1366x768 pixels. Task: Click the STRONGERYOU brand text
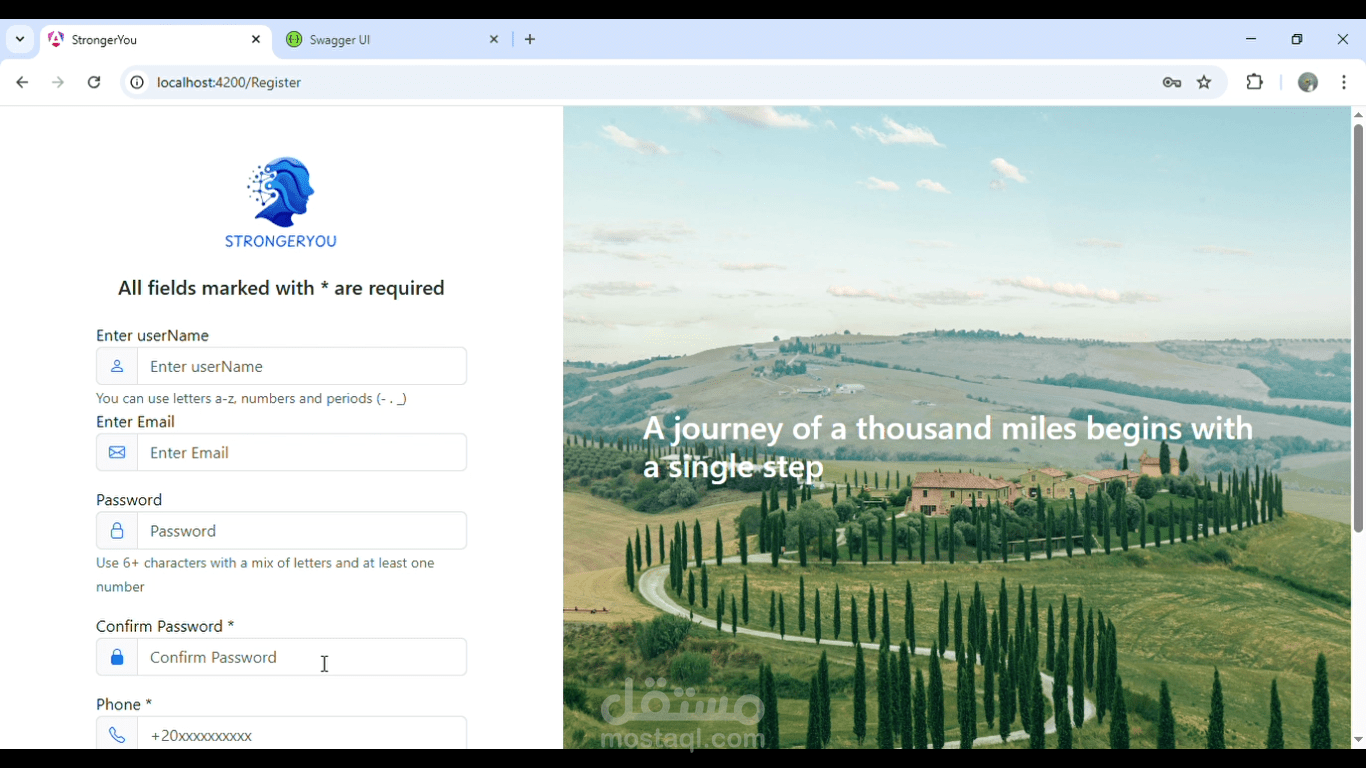click(x=281, y=241)
